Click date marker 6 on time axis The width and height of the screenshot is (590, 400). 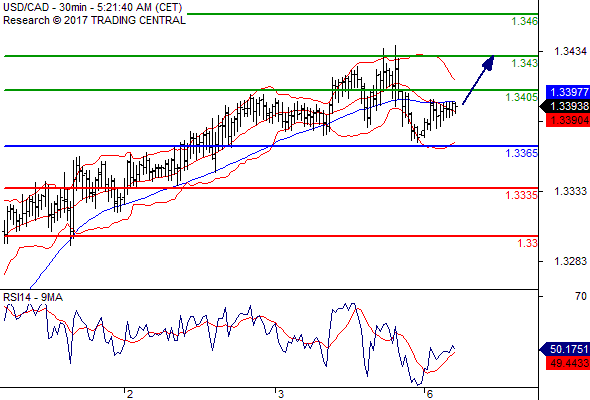click(x=429, y=394)
